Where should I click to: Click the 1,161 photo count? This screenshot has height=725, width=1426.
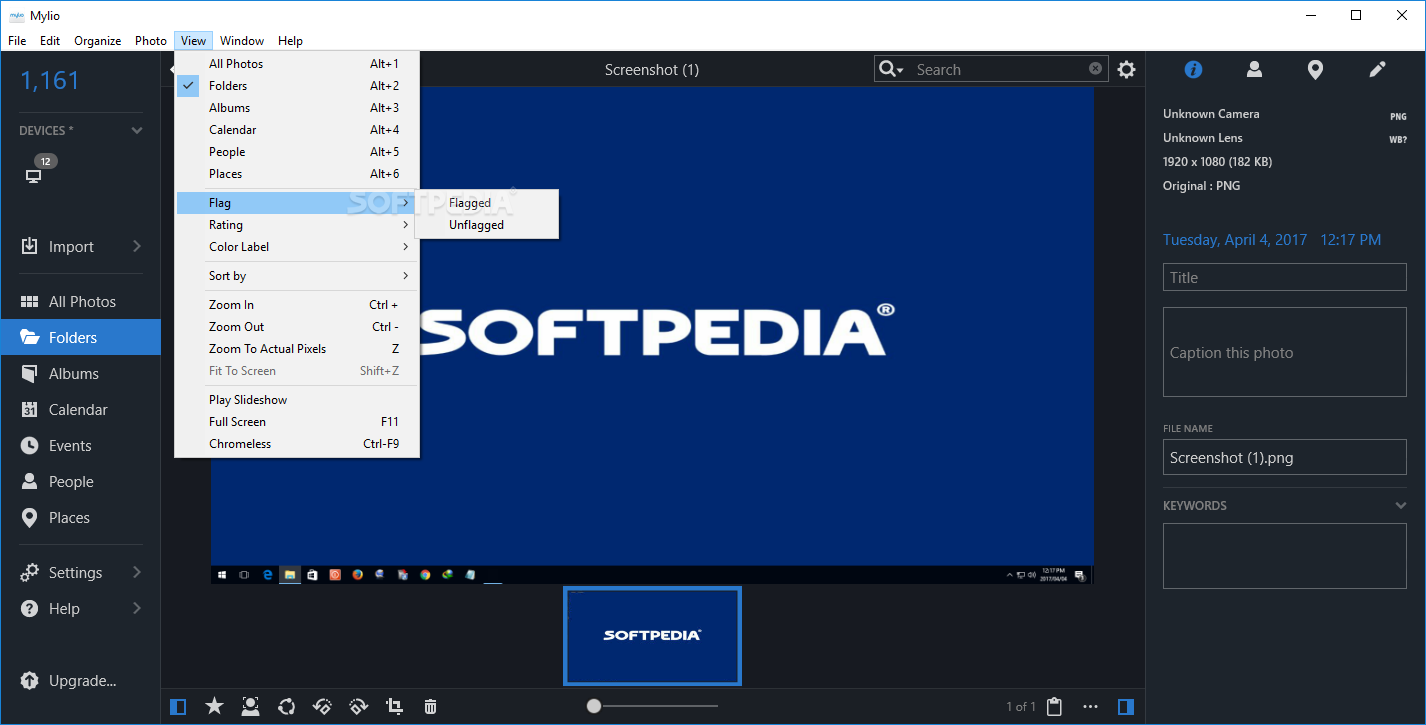(x=50, y=81)
